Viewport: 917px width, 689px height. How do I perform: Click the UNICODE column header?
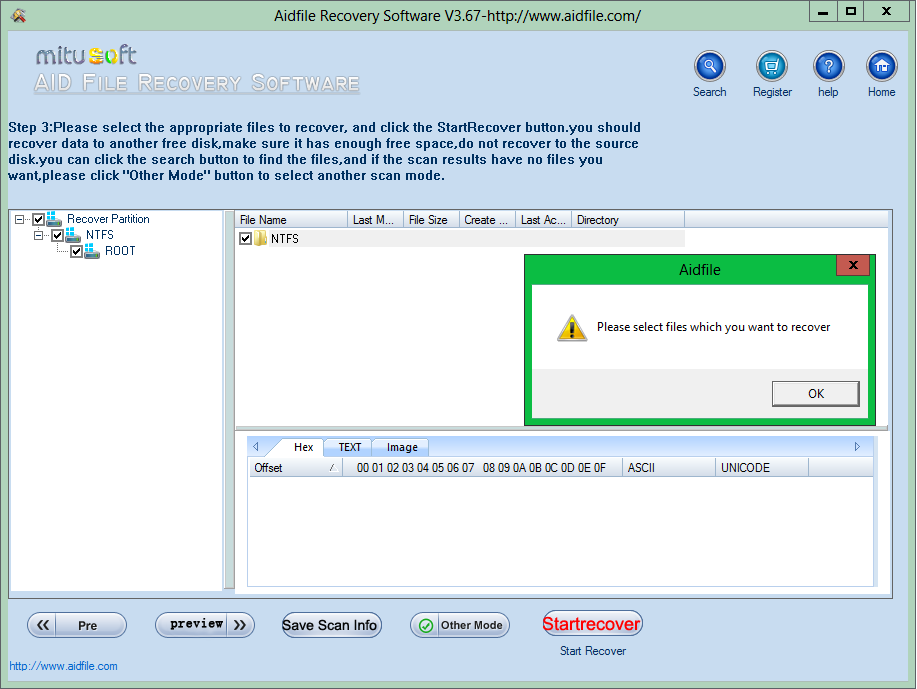[x=762, y=468]
